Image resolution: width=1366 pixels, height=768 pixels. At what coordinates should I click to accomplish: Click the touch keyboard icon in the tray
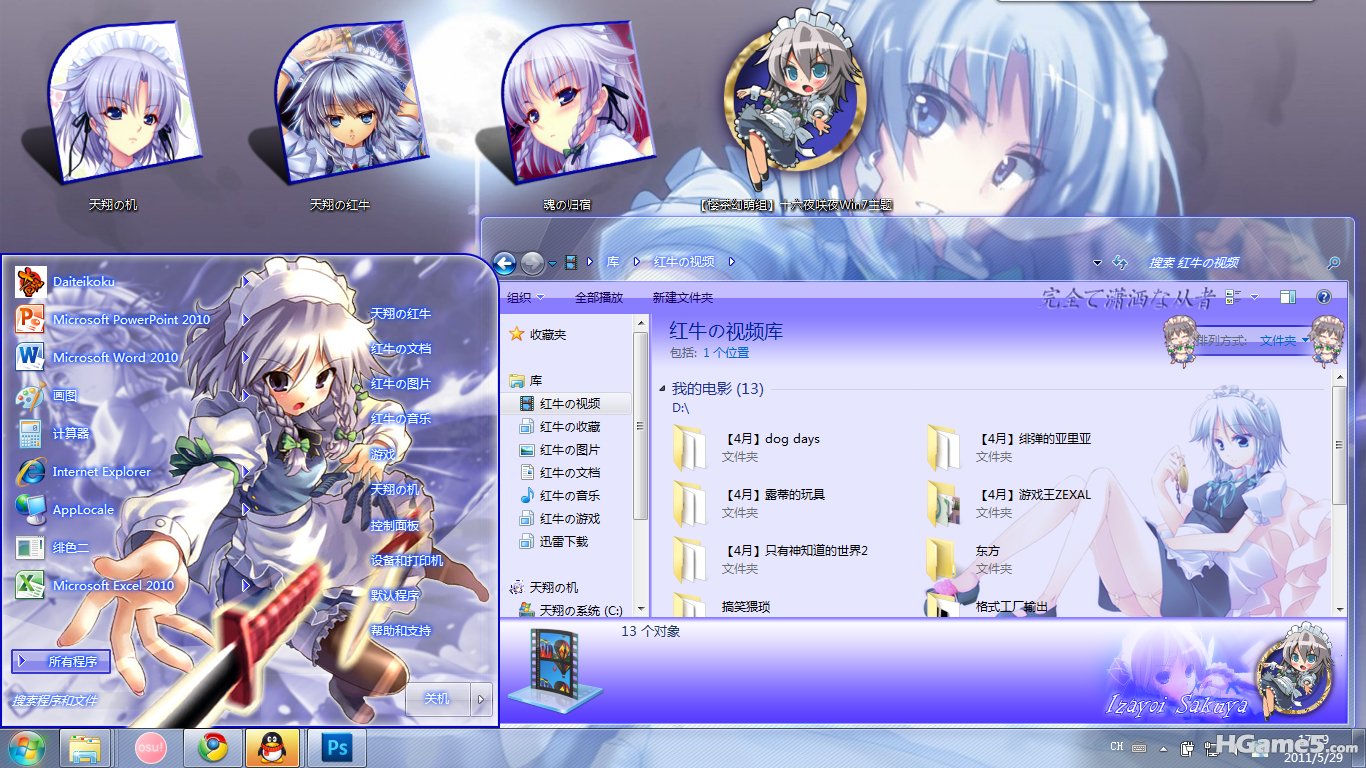[x=1140, y=748]
